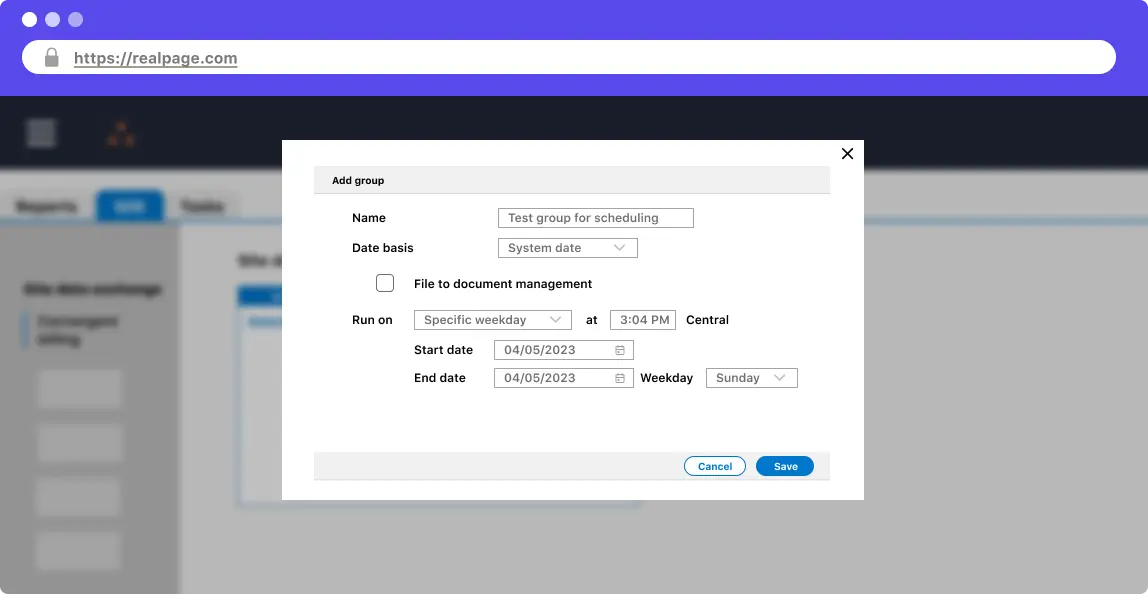This screenshot has height=594, width=1148.
Task: Close the Add group dialog
Action: (x=847, y=153)
